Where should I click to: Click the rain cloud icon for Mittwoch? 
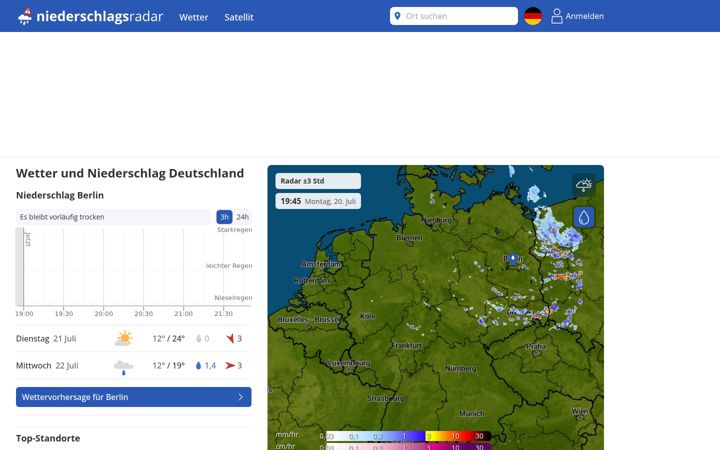pyautogui.click(x=124, y=367)
